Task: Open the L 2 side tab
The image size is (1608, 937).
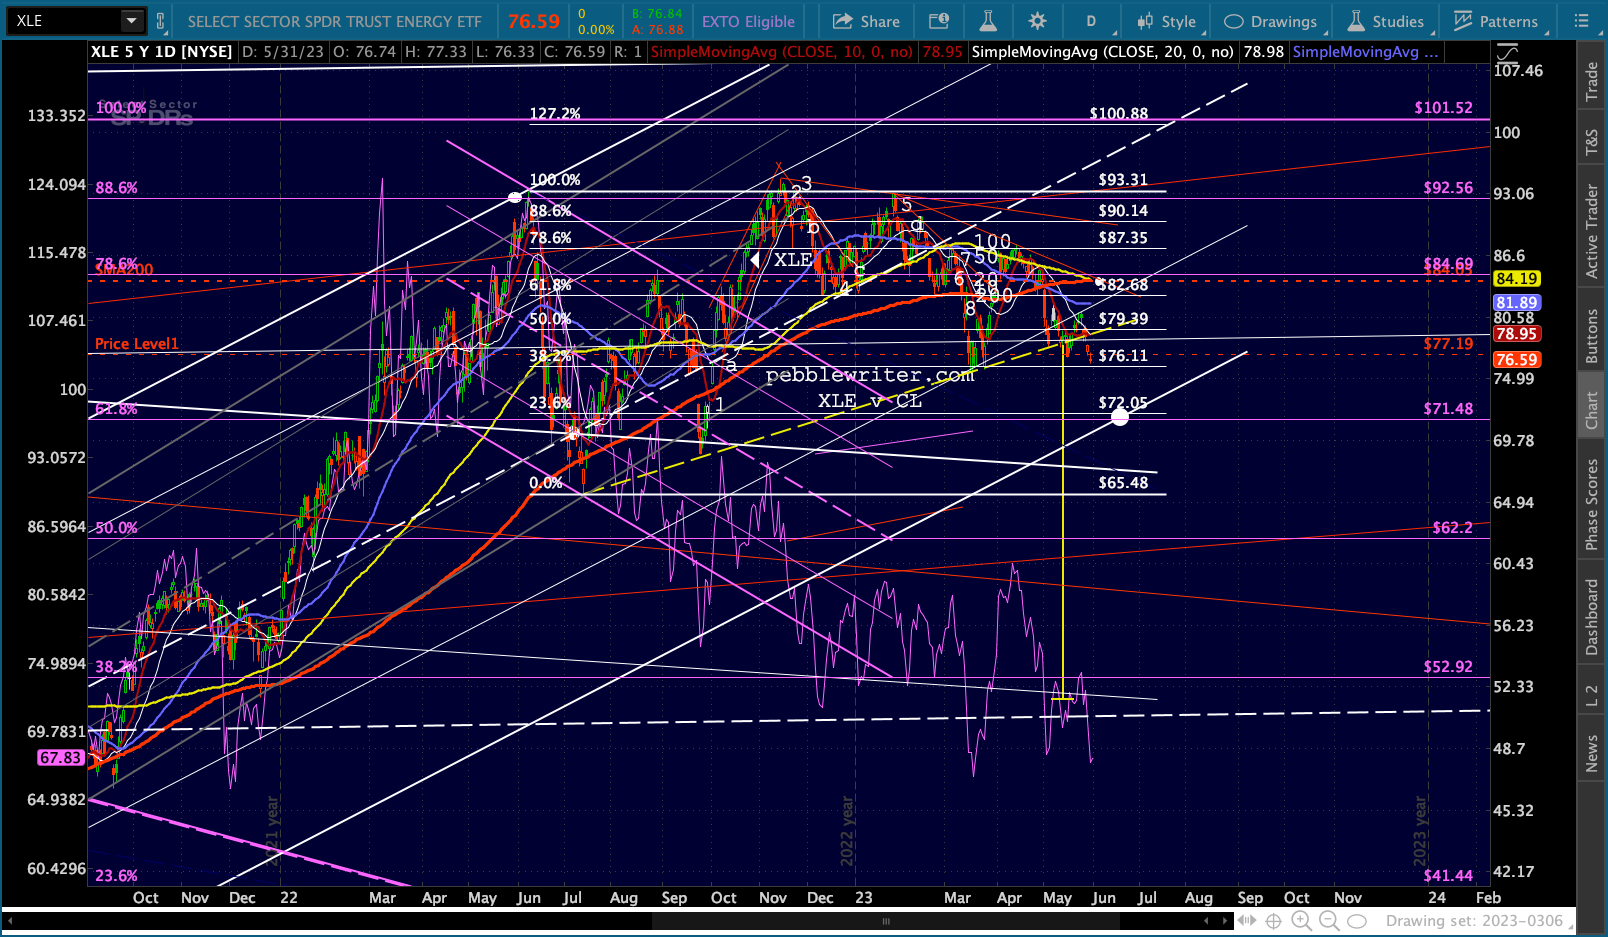Action: [x=1592, y=696]
